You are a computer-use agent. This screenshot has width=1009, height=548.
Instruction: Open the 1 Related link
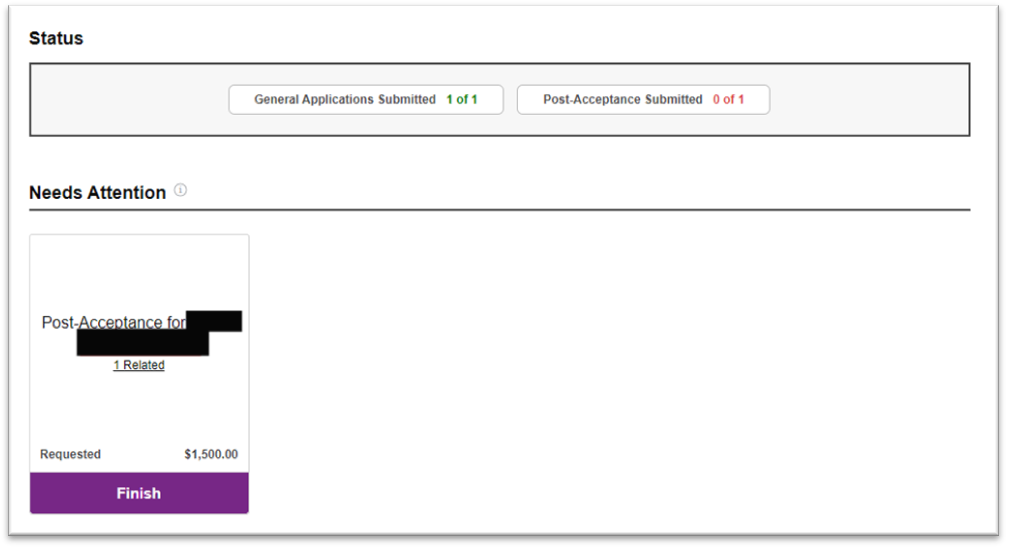pyautogui.click(x=139, y=365)
